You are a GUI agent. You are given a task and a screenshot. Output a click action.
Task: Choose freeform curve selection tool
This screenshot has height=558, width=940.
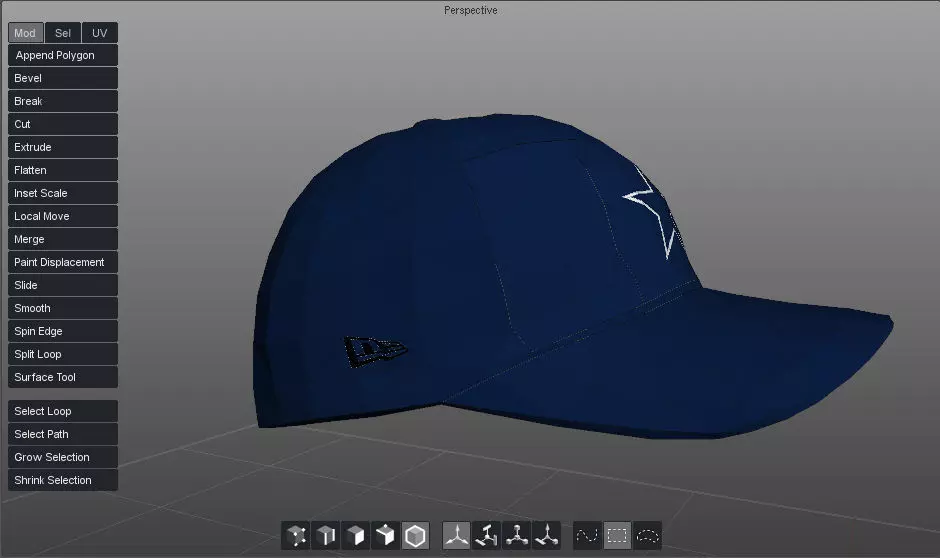click(x=587, y=535)
